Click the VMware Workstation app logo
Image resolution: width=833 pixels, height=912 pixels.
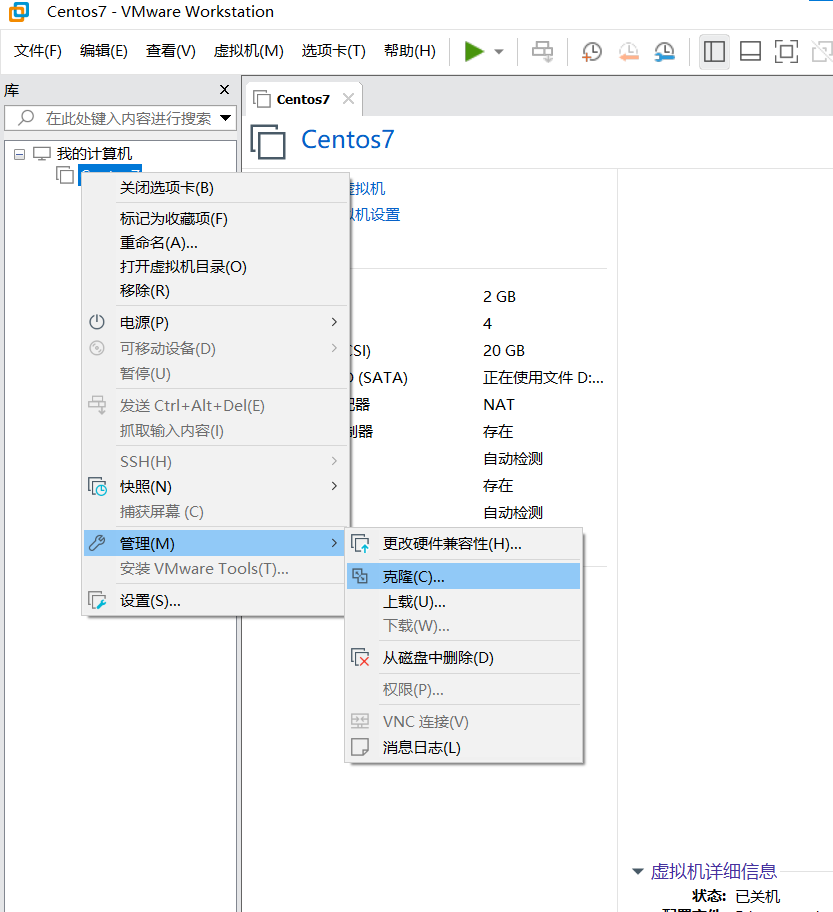19,12
